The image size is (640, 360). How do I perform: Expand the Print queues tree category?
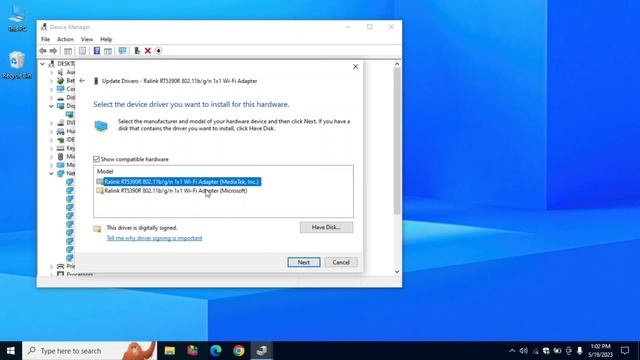(51, 267)
